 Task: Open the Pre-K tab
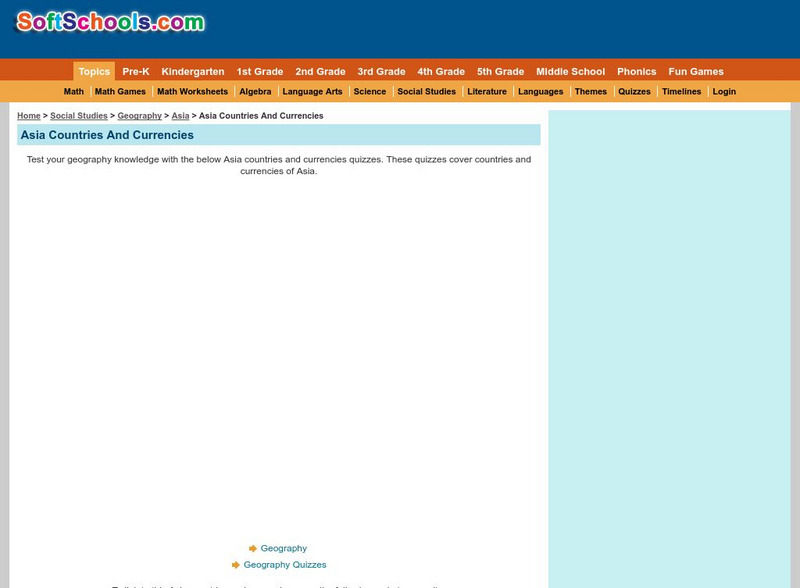click(136, 71)
